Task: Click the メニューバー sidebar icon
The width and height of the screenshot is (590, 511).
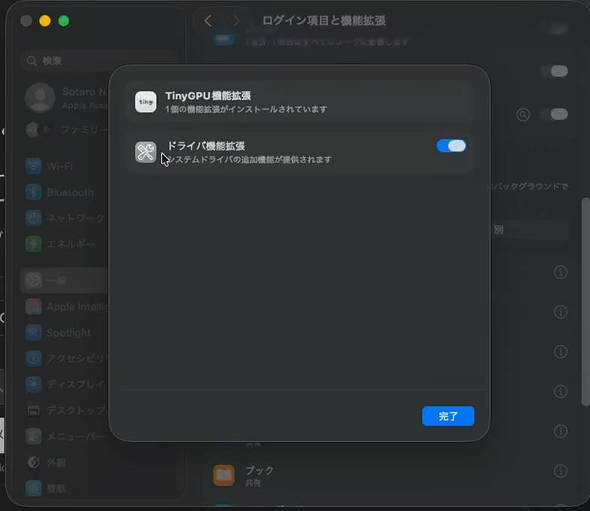Action: [x=33, y=436]
